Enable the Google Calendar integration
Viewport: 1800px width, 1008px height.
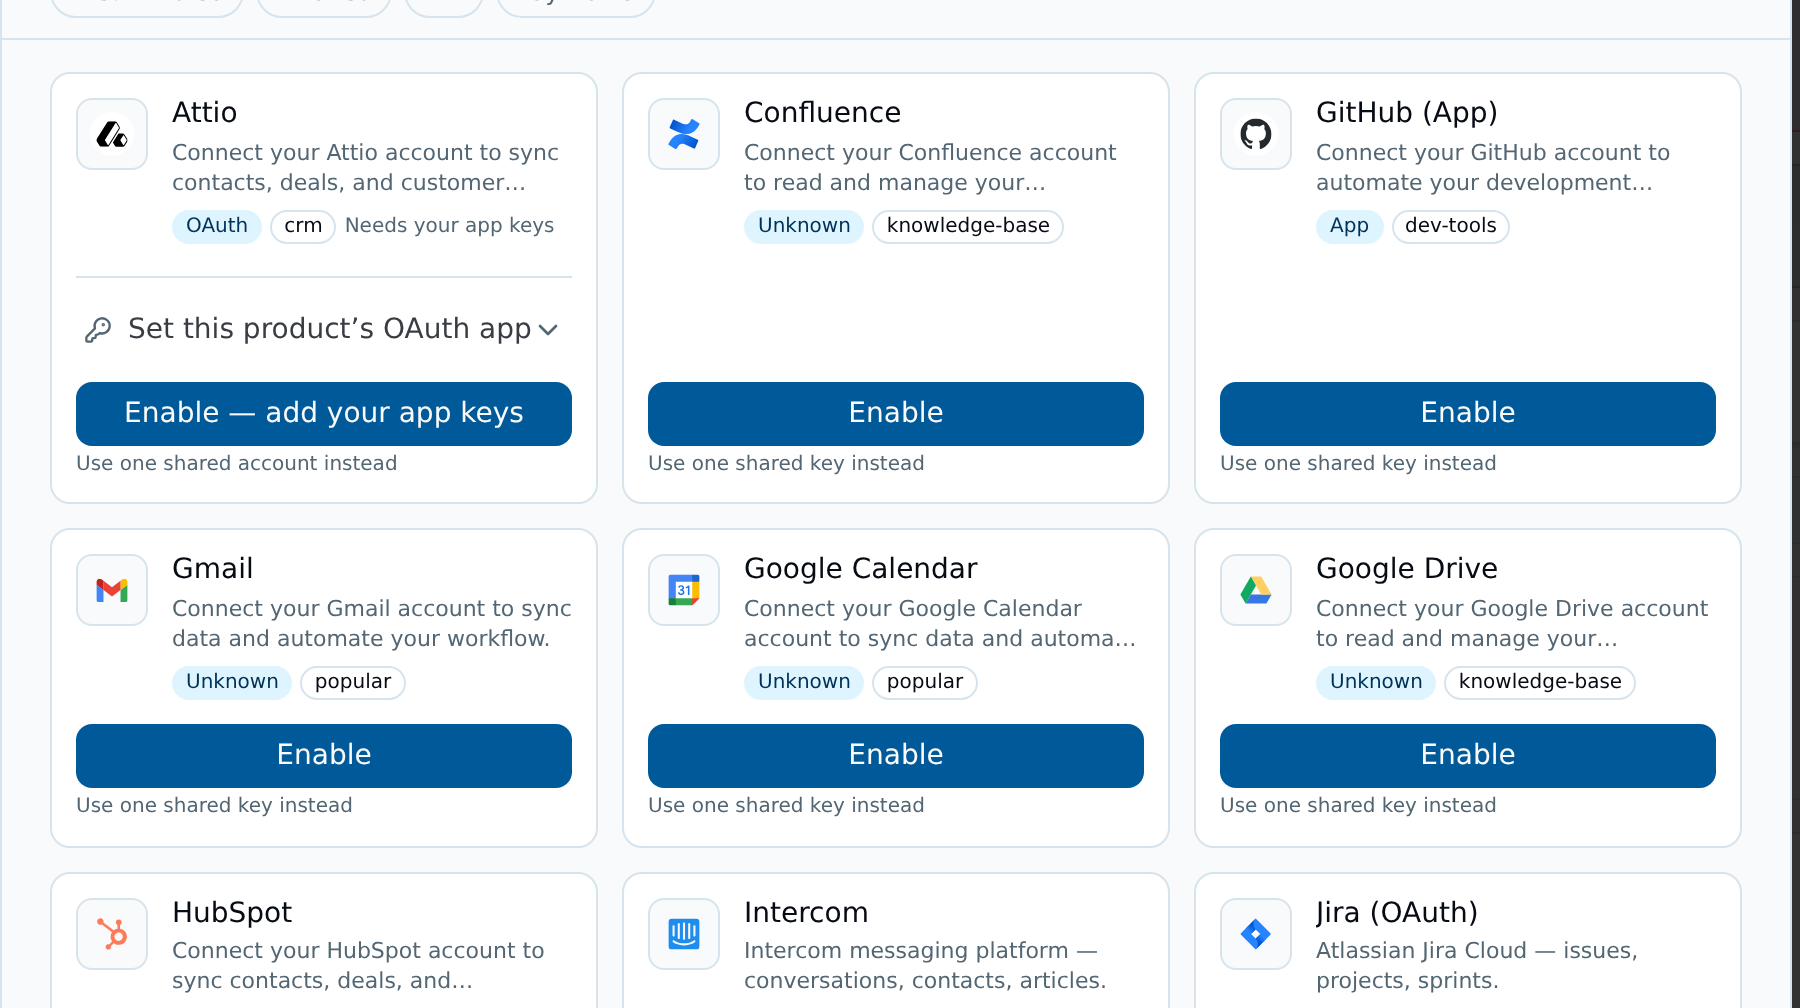896,756
